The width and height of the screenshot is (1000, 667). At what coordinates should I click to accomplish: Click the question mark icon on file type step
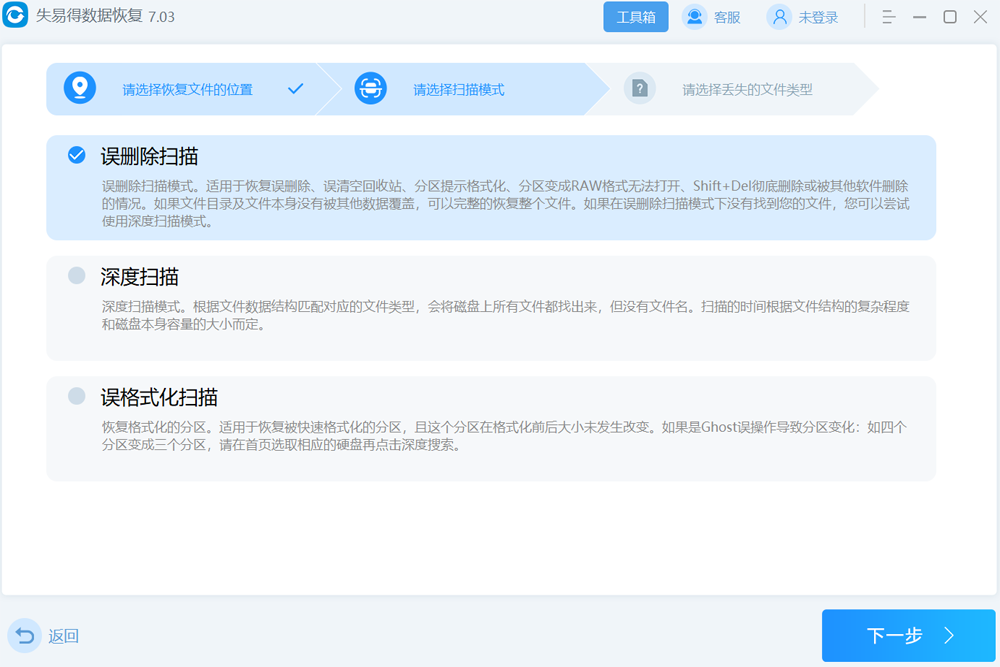639,88
